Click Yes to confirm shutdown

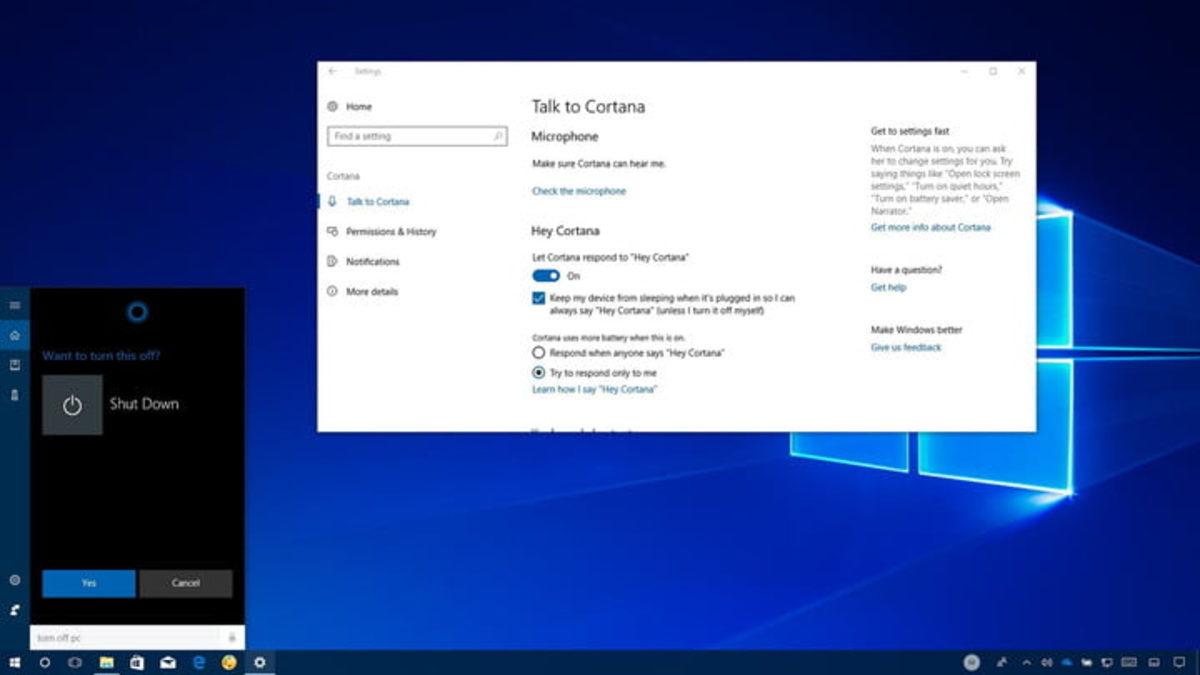tap(87, 583)
